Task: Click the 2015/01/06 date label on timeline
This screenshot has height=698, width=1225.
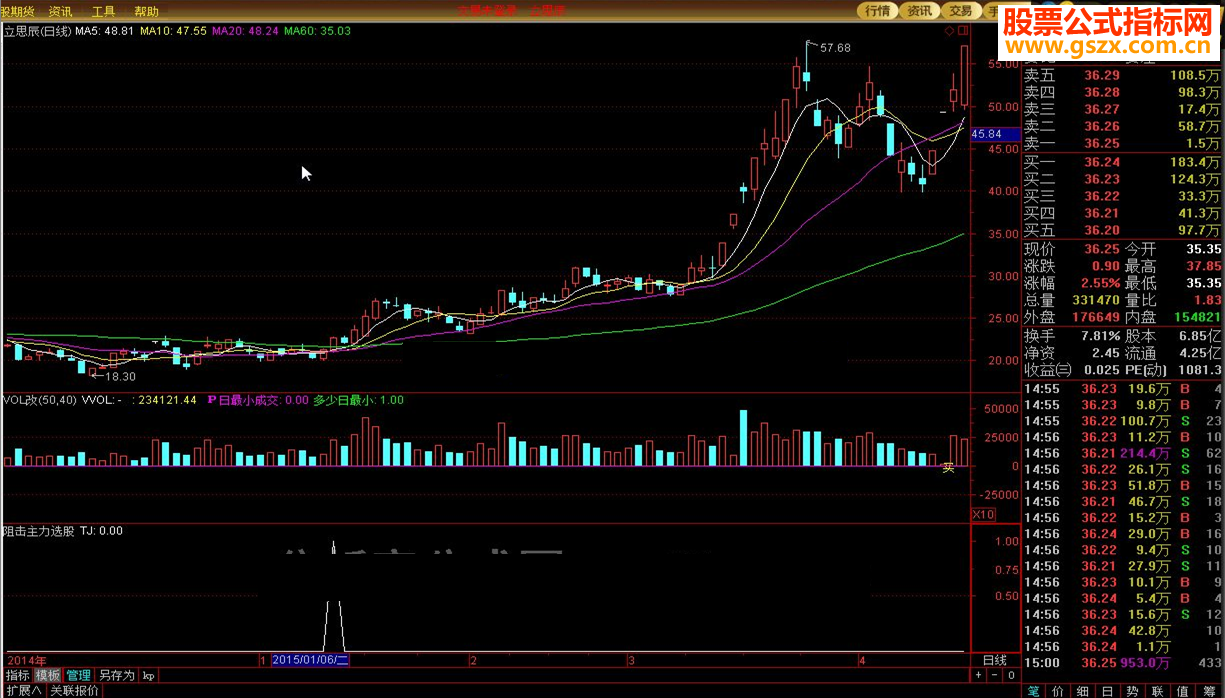Action: 310,660
